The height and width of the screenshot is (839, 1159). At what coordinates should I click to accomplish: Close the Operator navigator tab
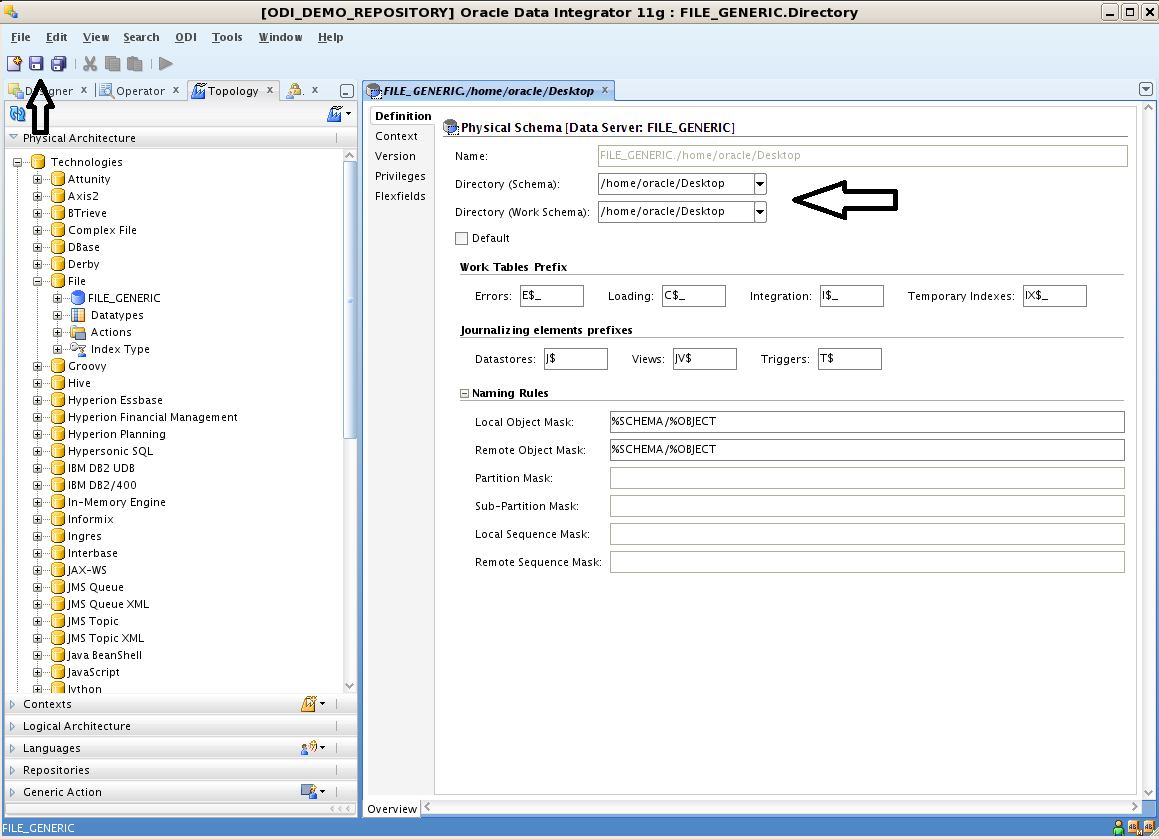click(x=176, y=90)
